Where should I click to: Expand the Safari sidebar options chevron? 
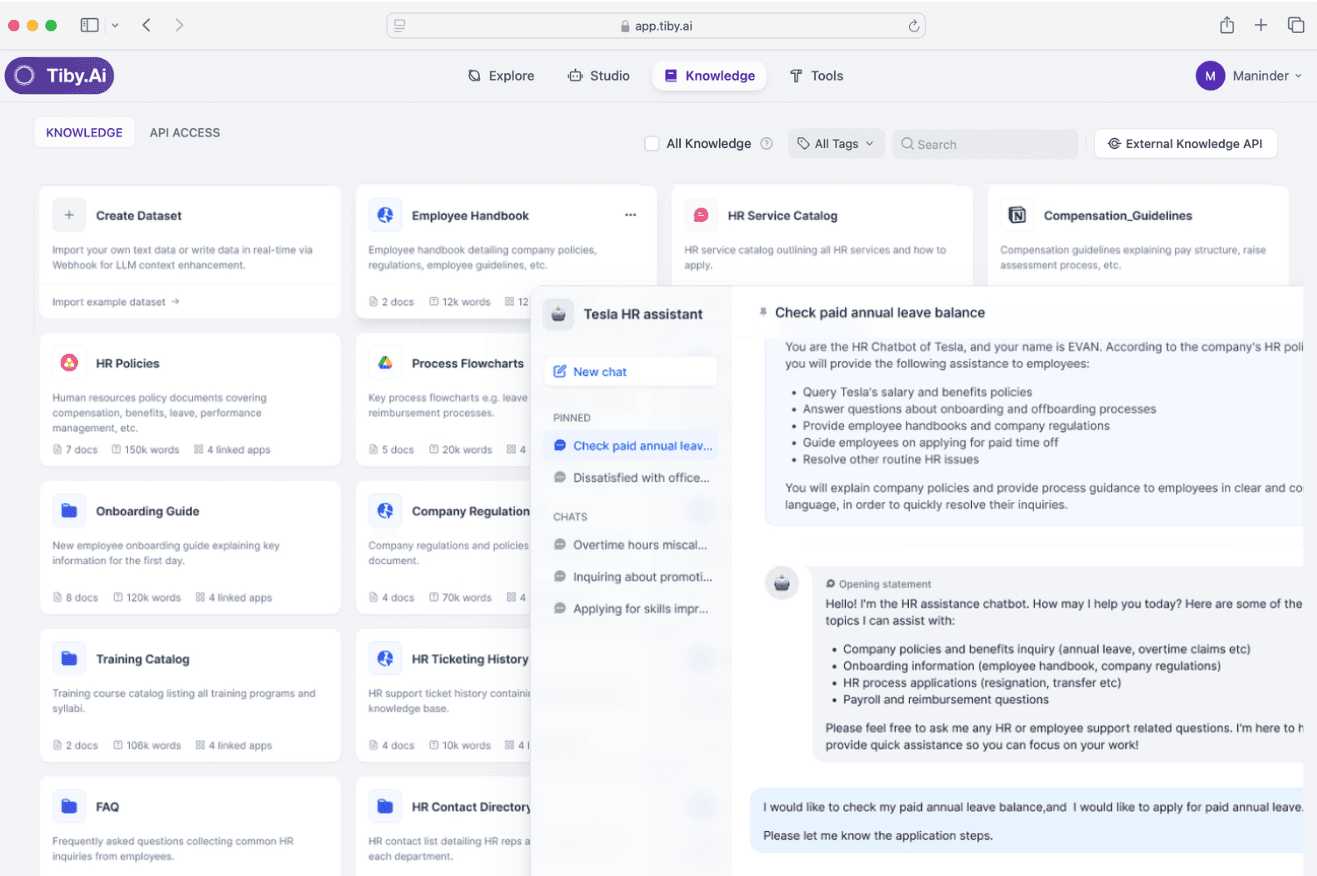115,25
